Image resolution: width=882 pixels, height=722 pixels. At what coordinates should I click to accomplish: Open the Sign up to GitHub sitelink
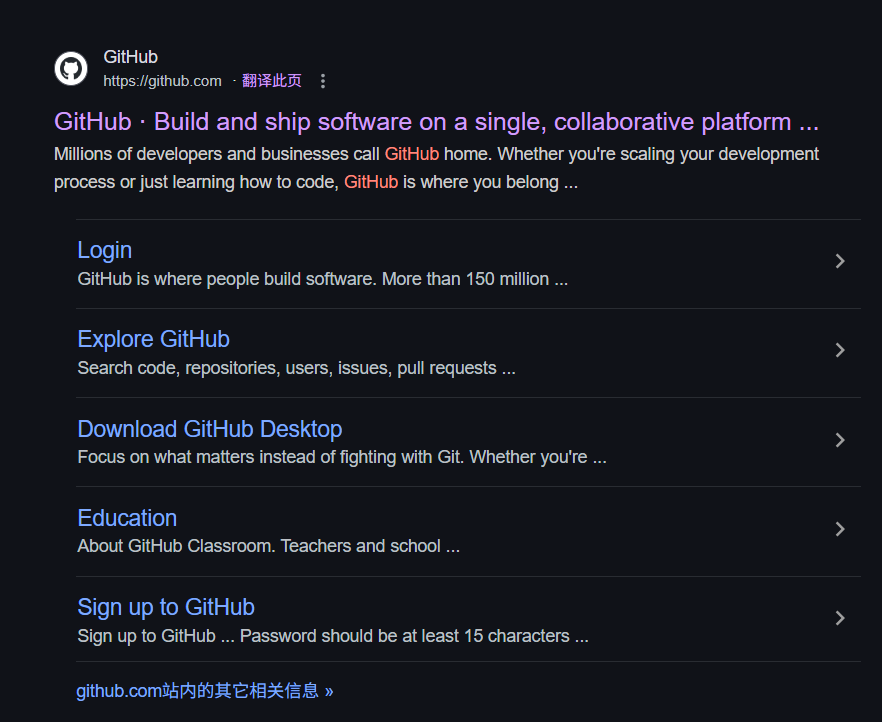[x=166, y=607]
